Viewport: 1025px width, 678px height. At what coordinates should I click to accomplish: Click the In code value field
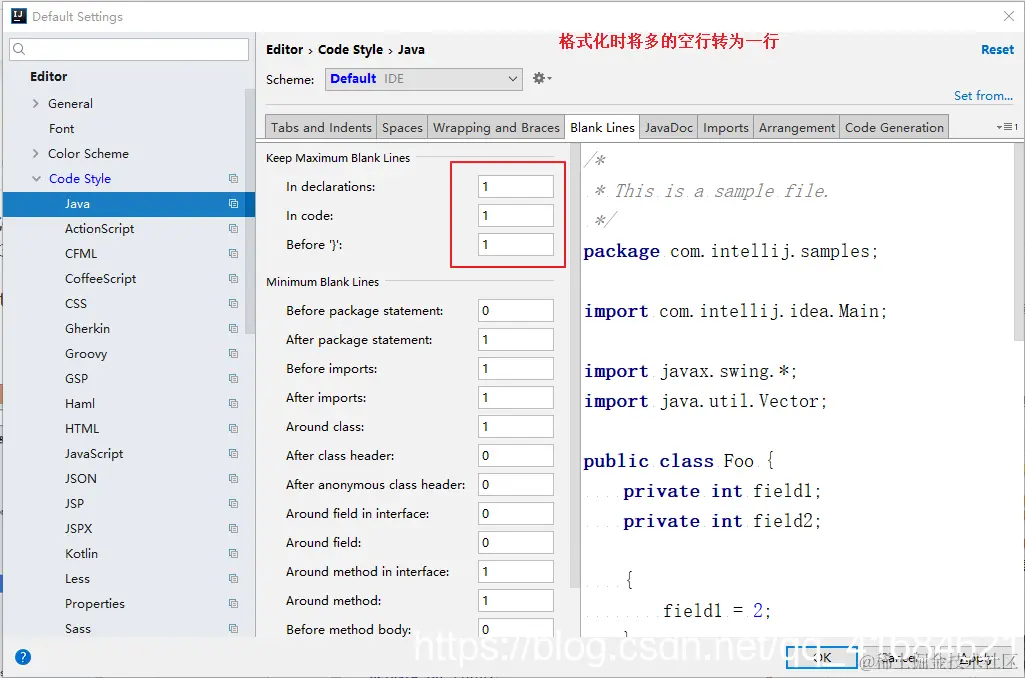pyautogui.click(x=516, y=215)
